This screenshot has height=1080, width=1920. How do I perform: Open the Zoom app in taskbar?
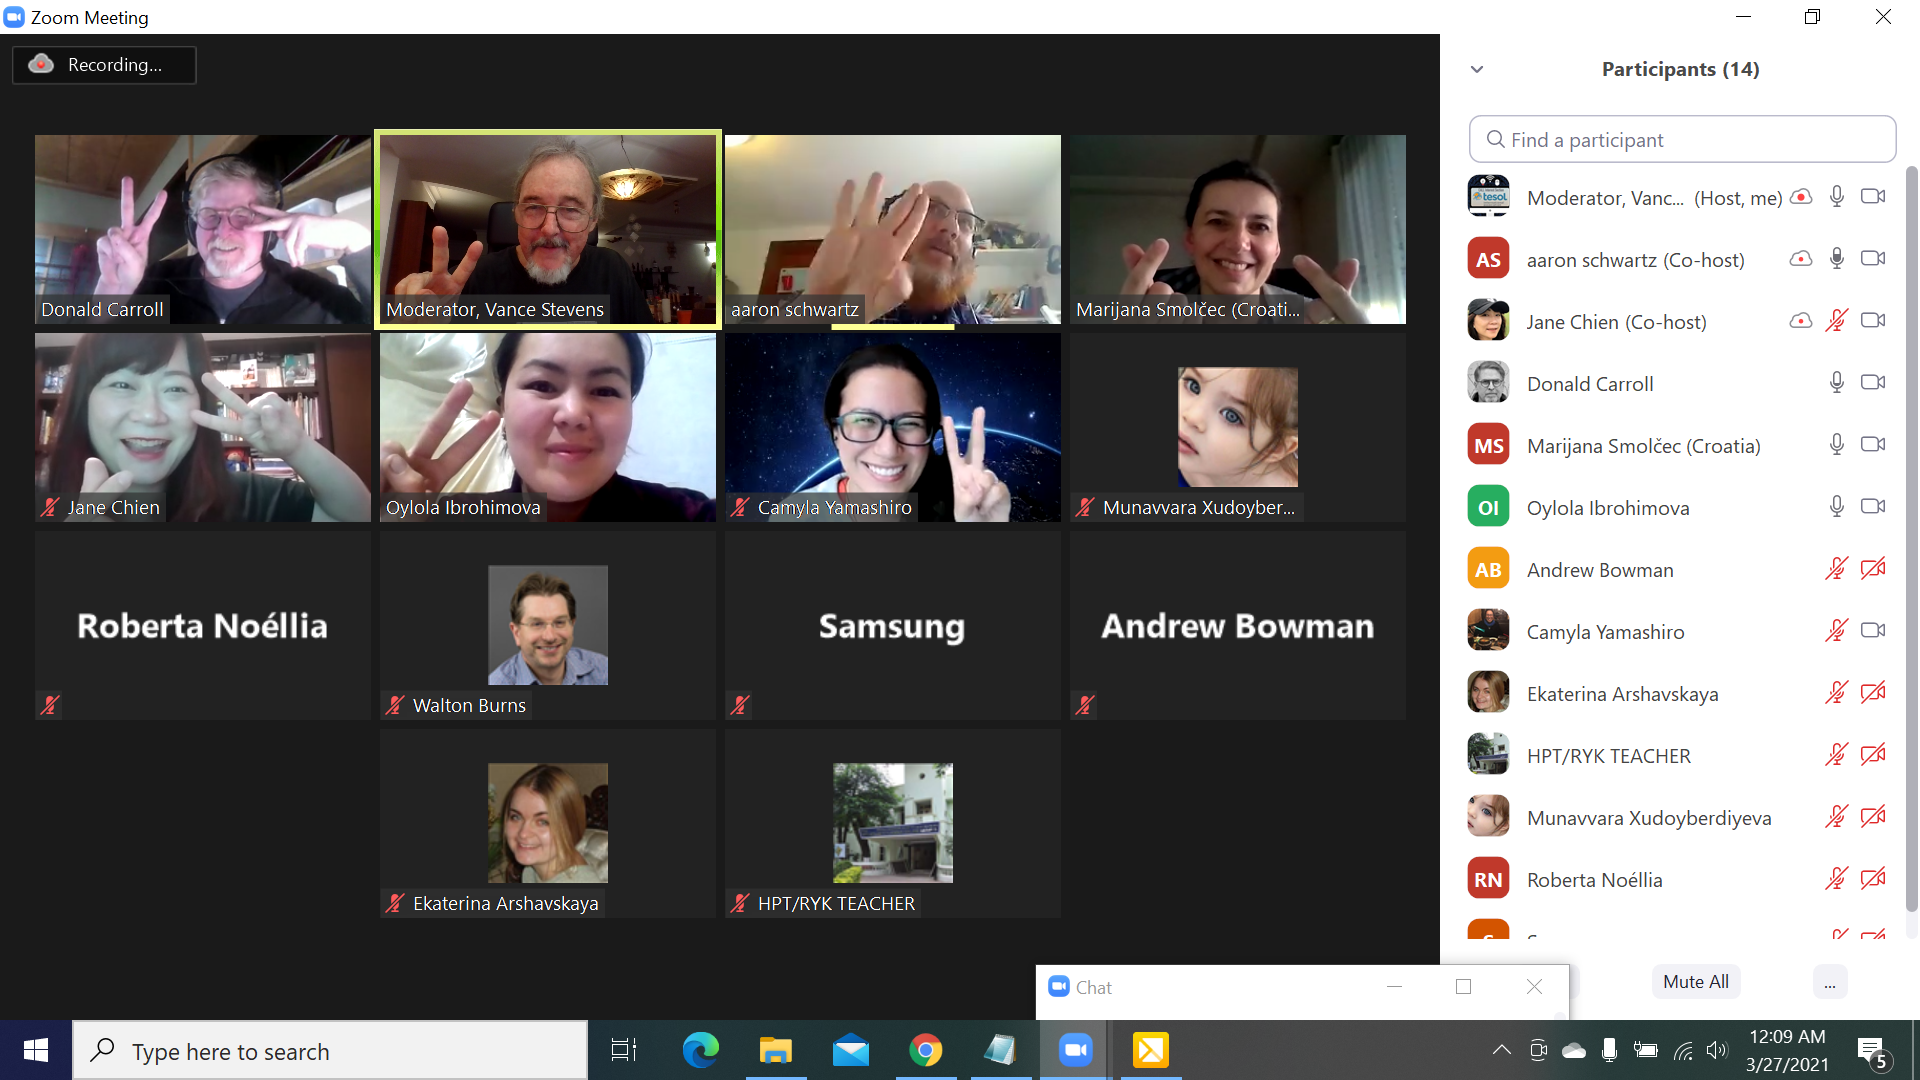[1075, 1050]
